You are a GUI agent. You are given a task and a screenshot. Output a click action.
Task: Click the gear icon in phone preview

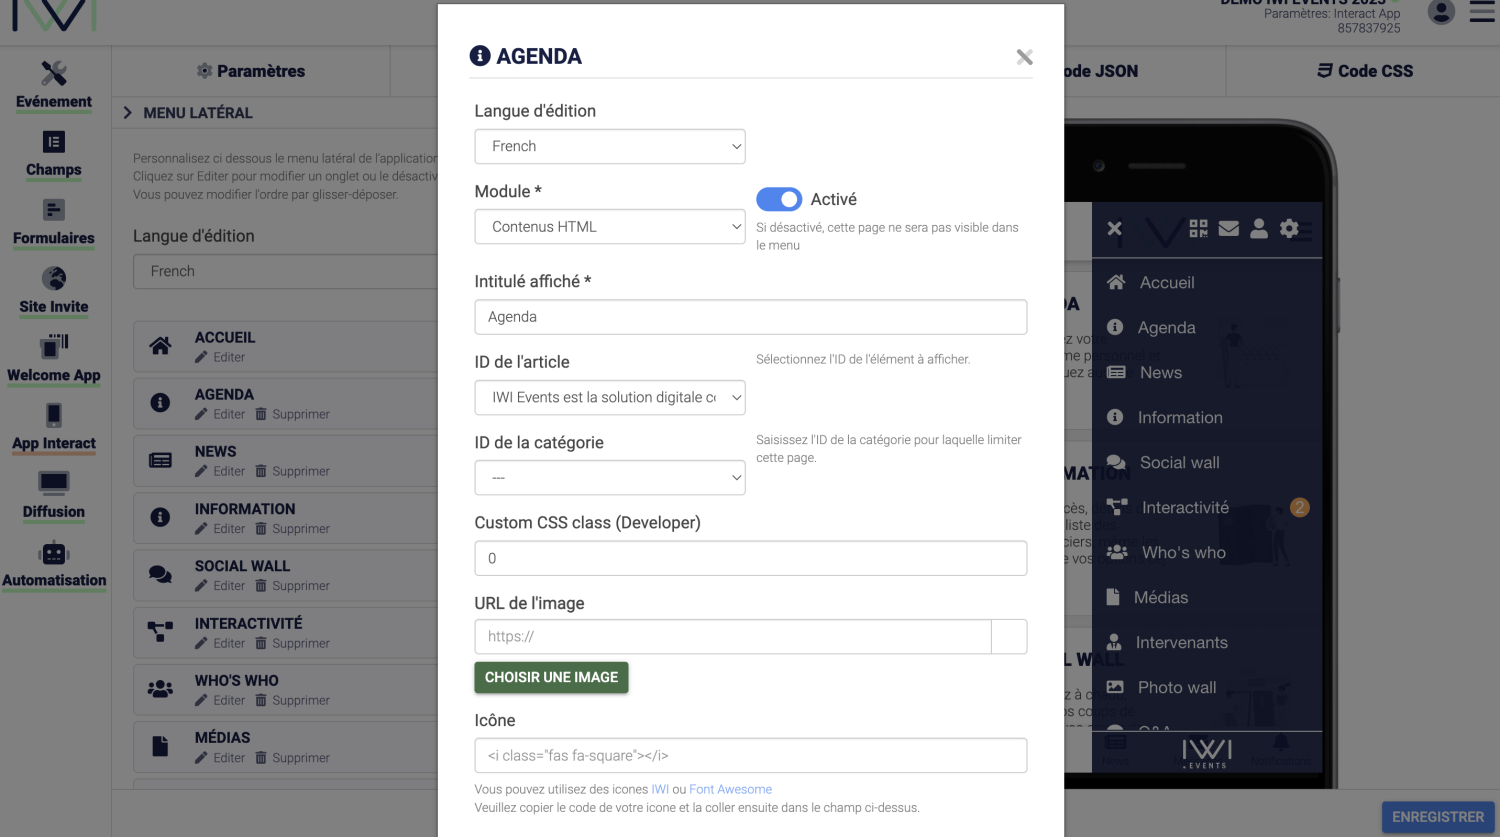click(x=1289, y=229)
